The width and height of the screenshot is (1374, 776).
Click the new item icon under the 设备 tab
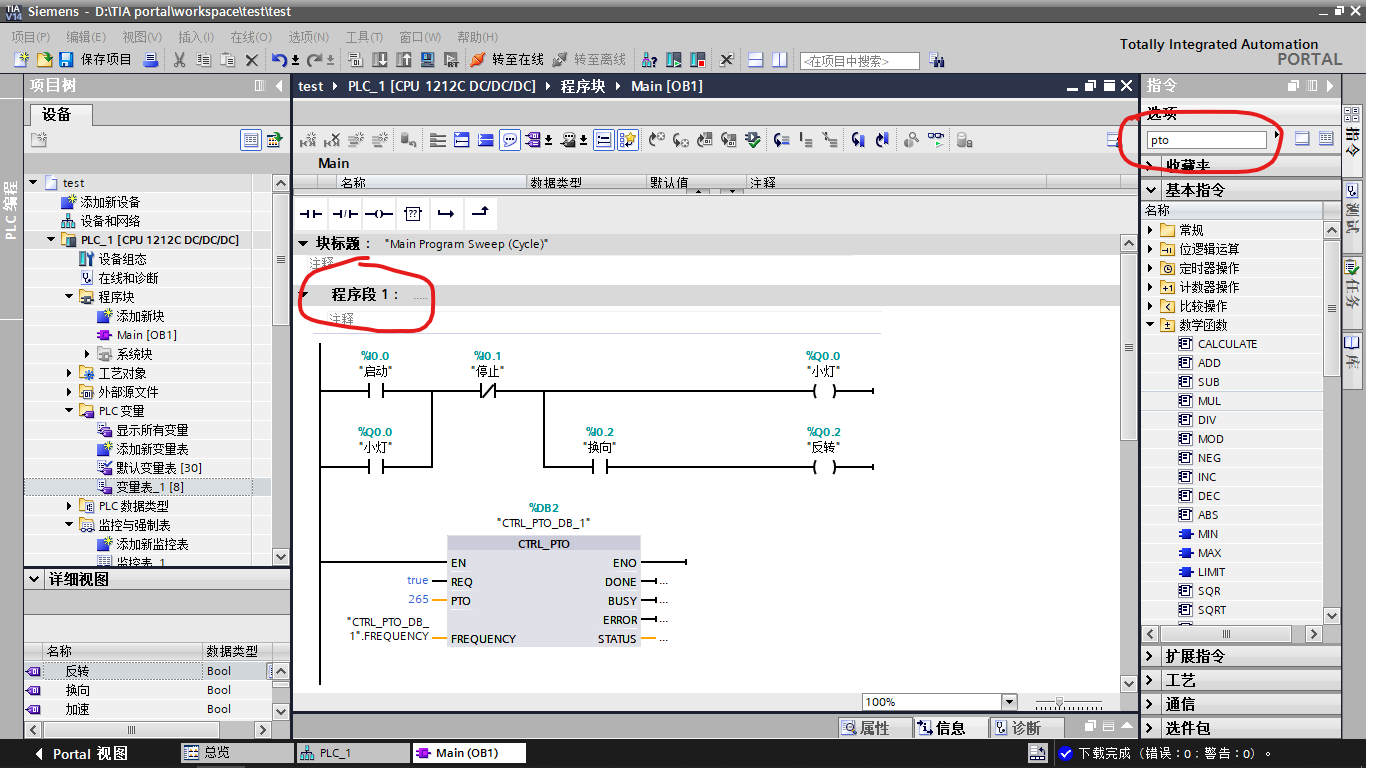tap(39, 140)
